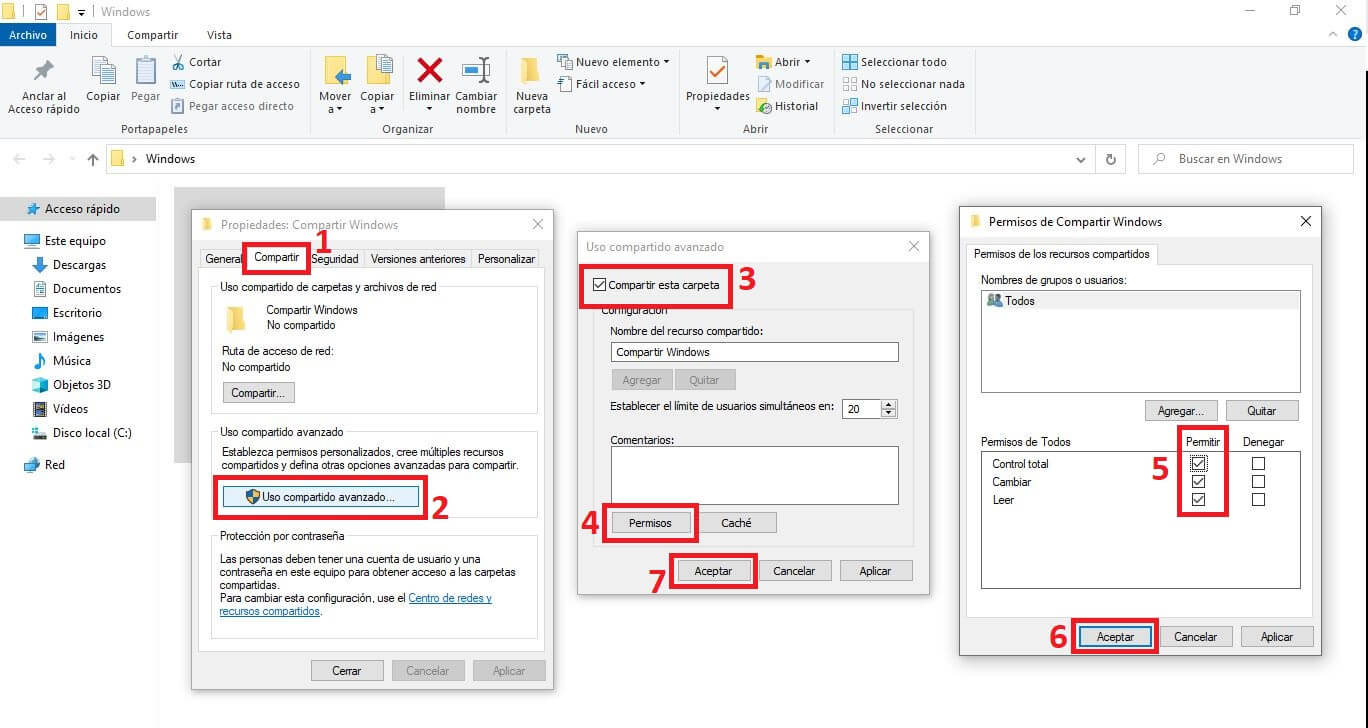Select Acceso rápido in the navigation pane
The height and width of the screenshot is (728, 1368).
[78, 209]
